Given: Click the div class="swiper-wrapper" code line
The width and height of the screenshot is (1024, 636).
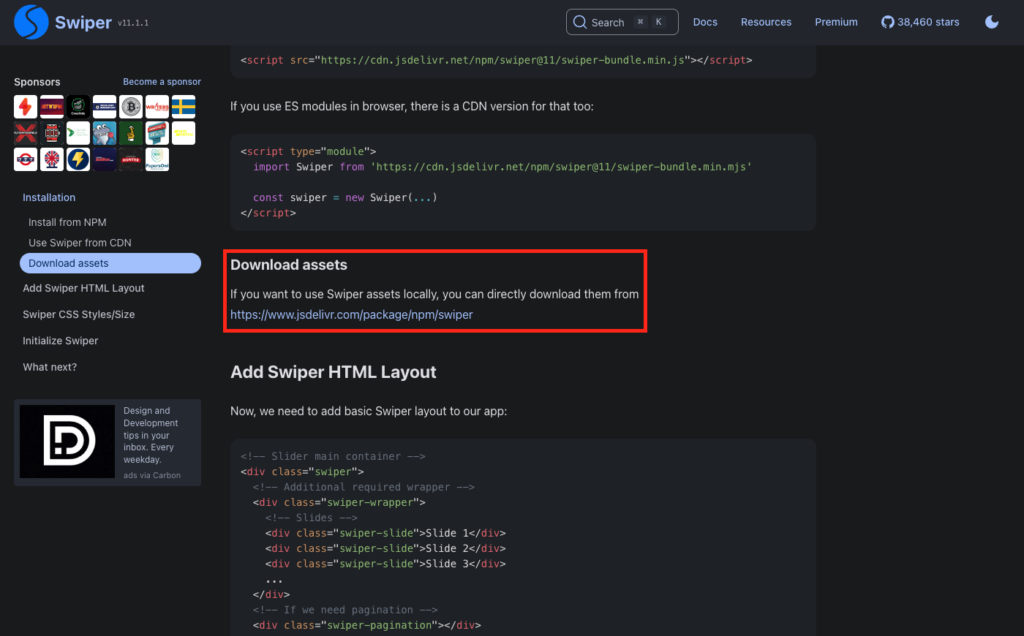Looking at the screenshot, I should [339, 503].
